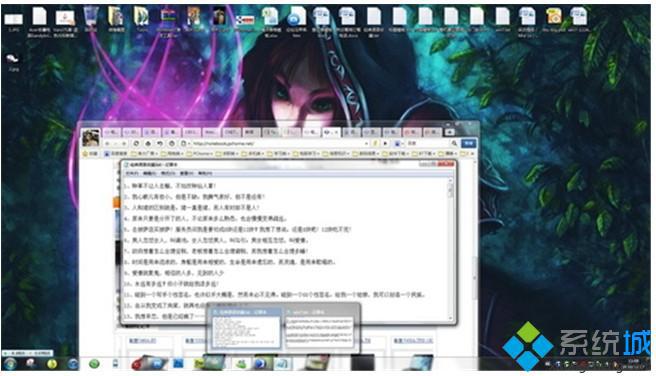Image resolution: width=656 pixels, height=376 pixels.
Task: Open a new browser tab
Action: pos(450,132)
